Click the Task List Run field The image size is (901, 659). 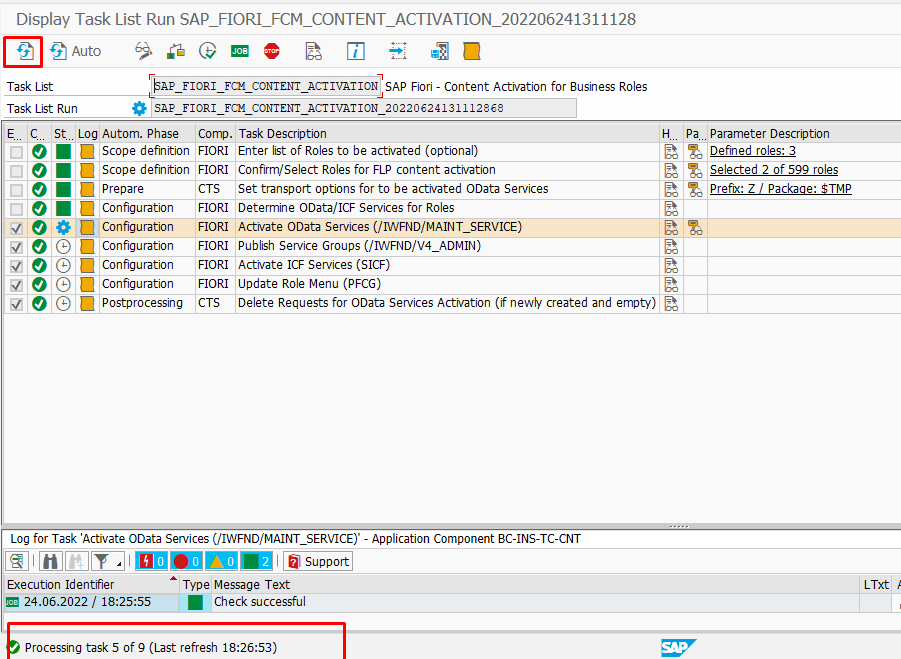[x=364, y=108]
